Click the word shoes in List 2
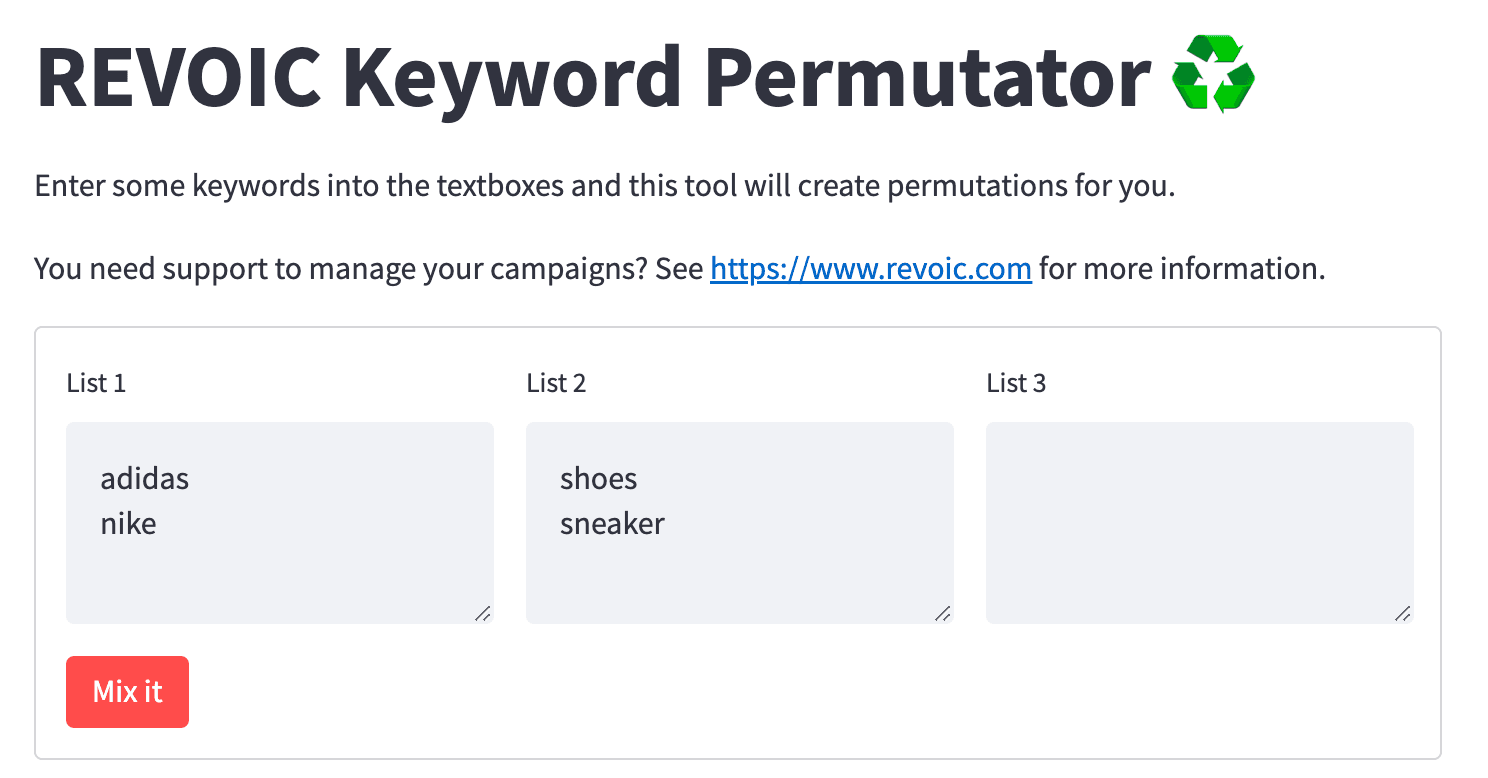This screenshot has height=778, width=1488. click(x=599, y=479)
